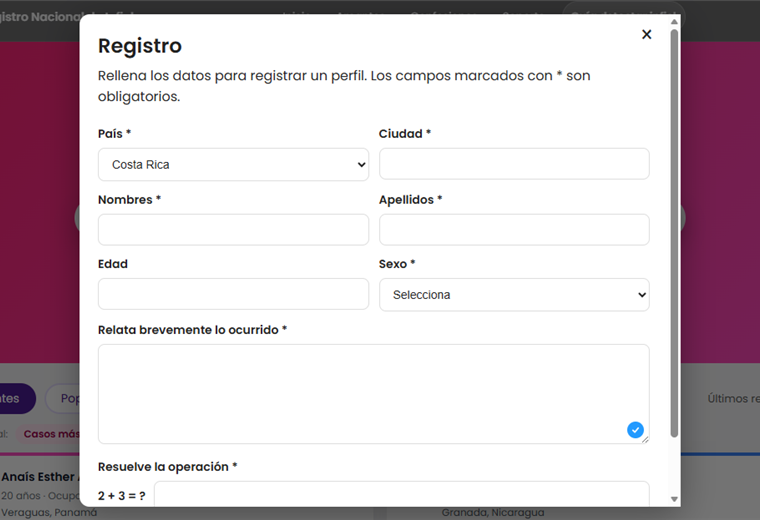Expand the Sexo dropdown

coord(514,295)
